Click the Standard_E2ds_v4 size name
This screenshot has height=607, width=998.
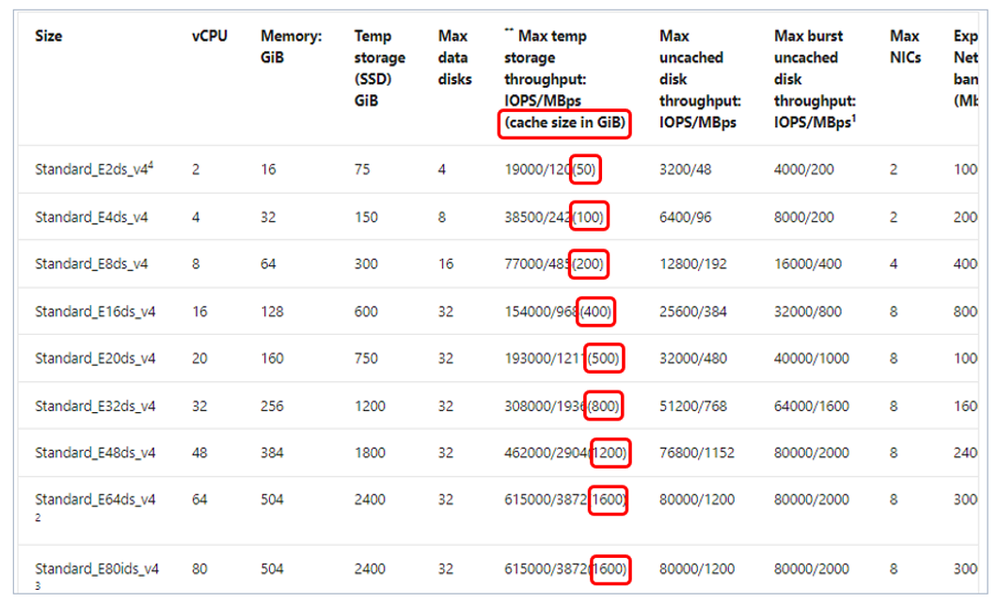[94, 169]
